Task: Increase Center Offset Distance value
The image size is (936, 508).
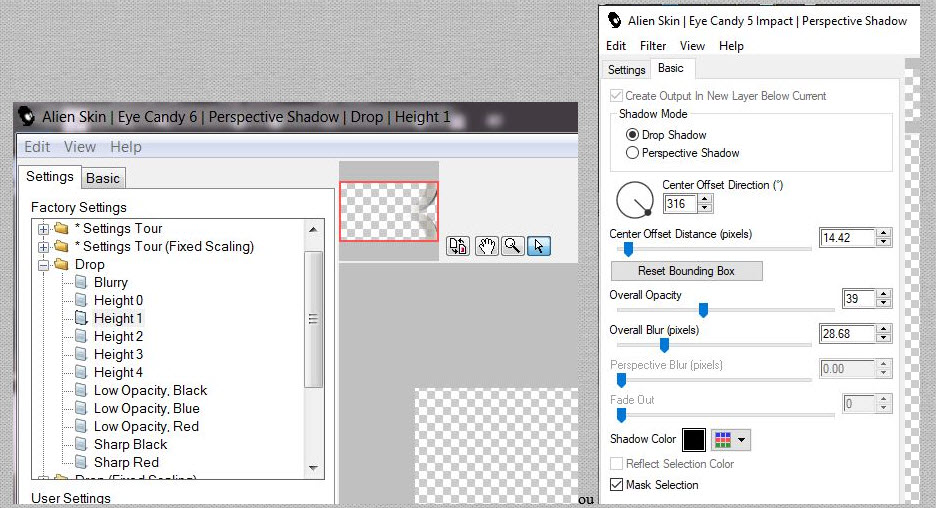Action: [883, 233]
